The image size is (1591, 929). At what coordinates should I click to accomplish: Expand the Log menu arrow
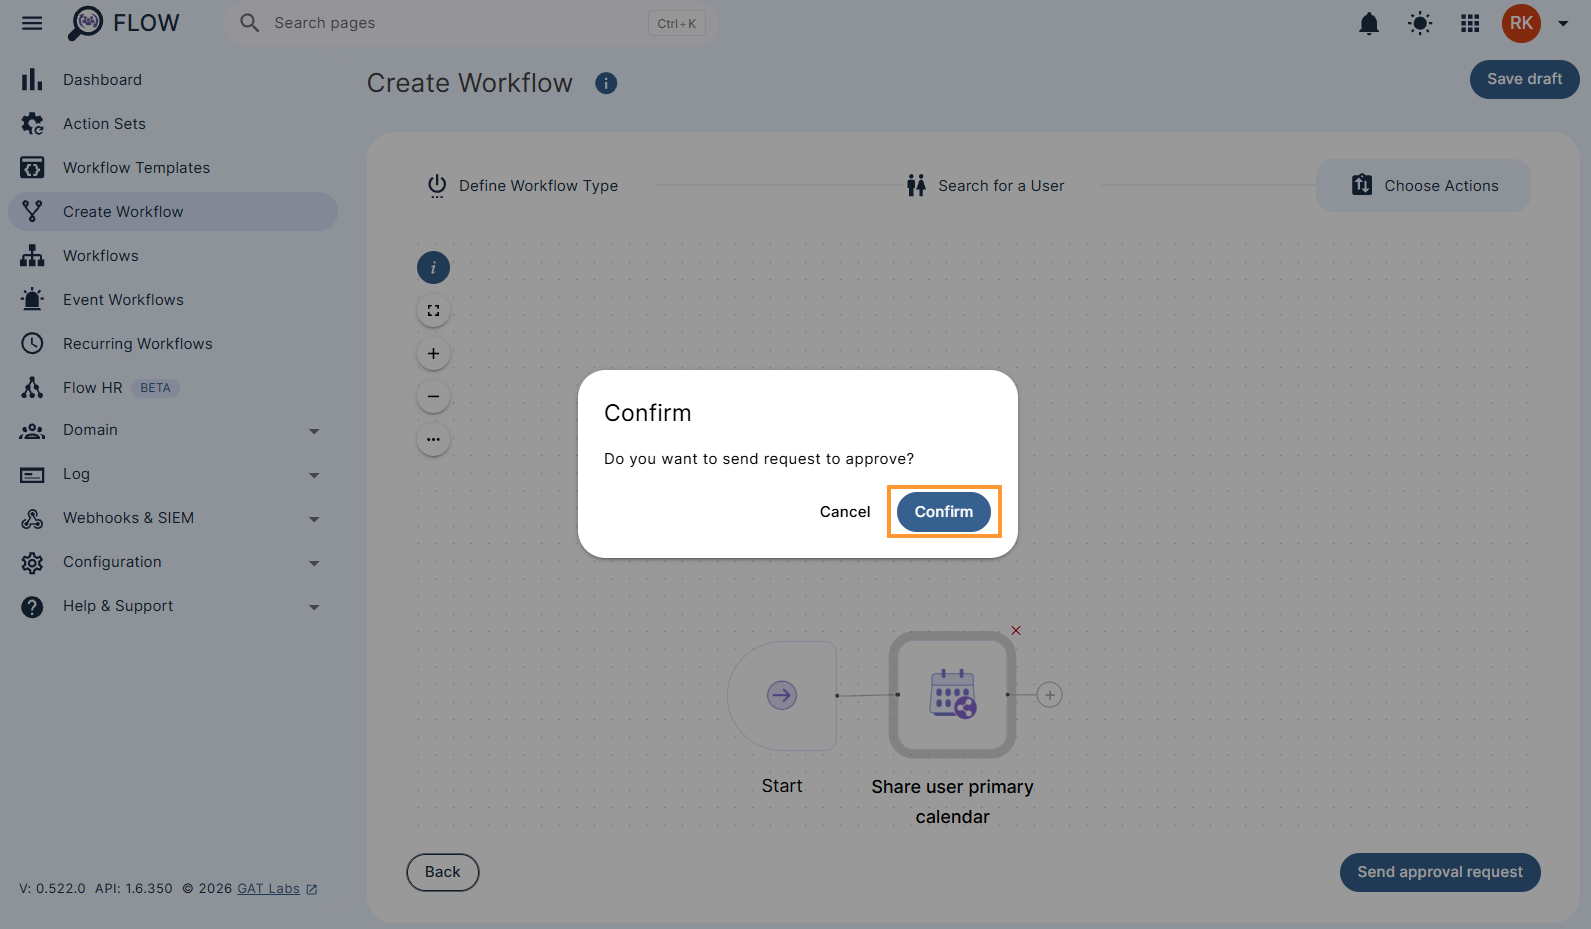point(314,476)
